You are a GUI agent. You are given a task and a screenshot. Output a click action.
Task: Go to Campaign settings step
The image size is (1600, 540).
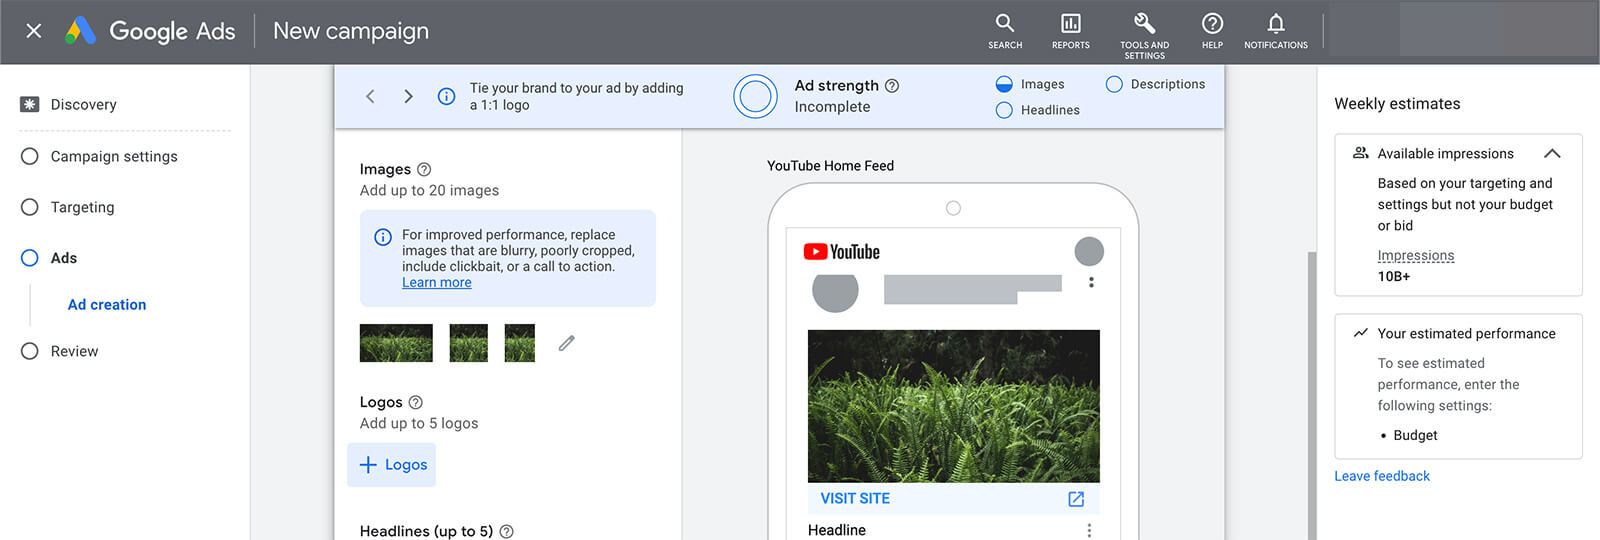click(100, 156)
